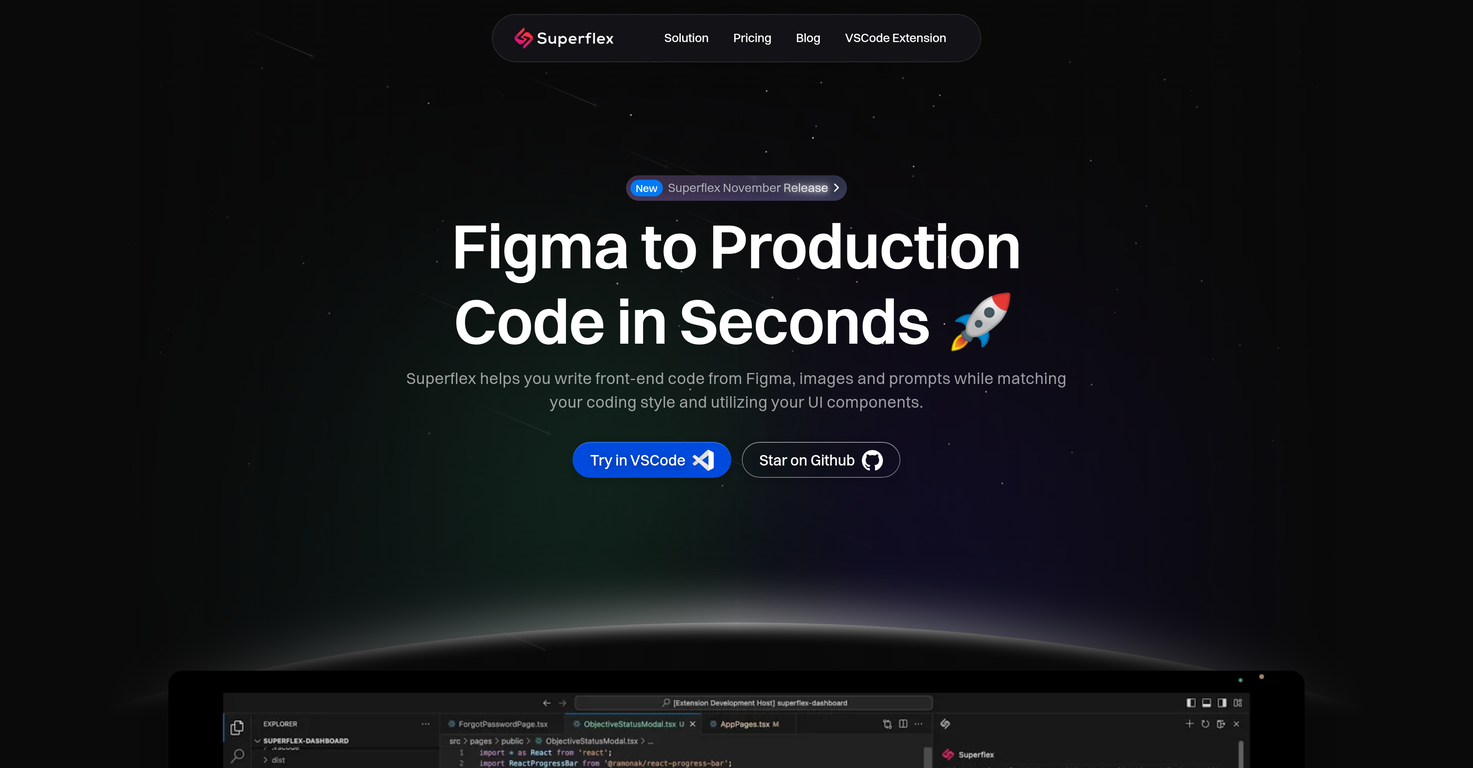
Task: Go to the Pricing page
Action: coord(752,38)
